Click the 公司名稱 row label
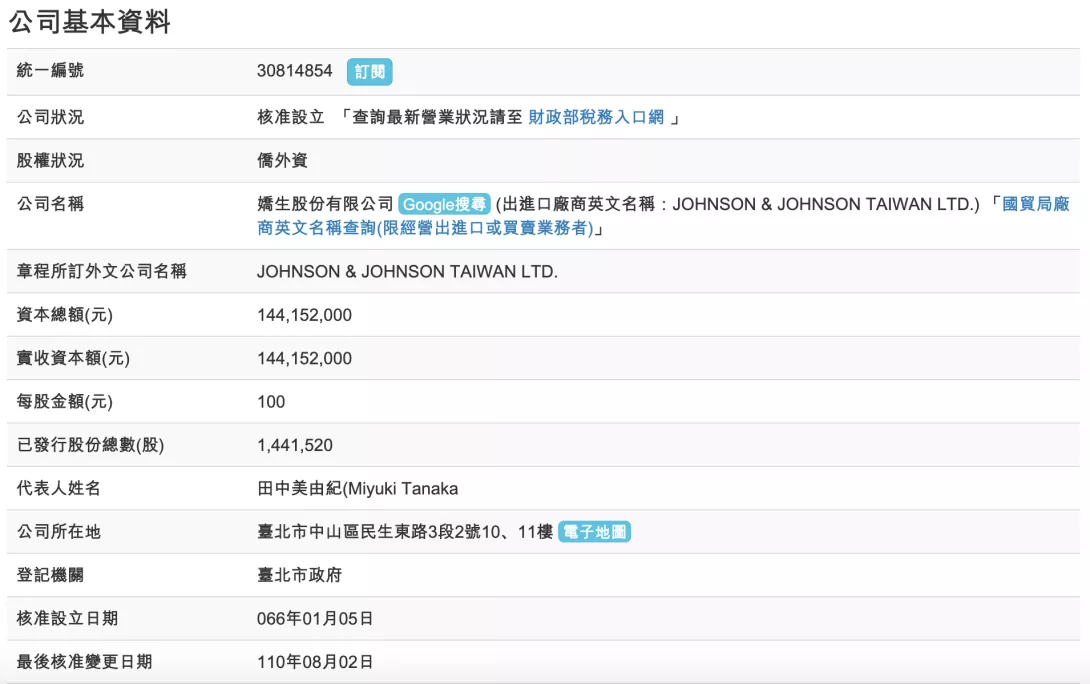 pyautogui.click(x=50, y=204)
